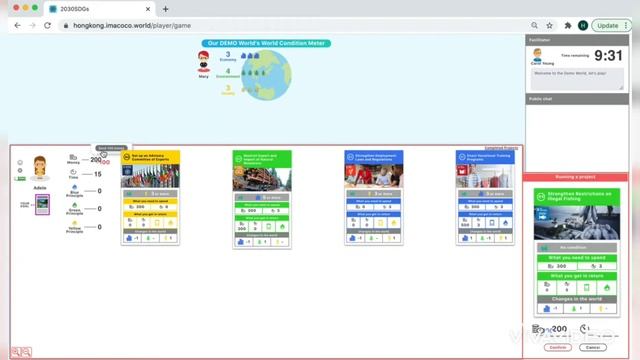Click the world globe image
Viewport: 640px width, 360px height.
click(x=266, y=75)
